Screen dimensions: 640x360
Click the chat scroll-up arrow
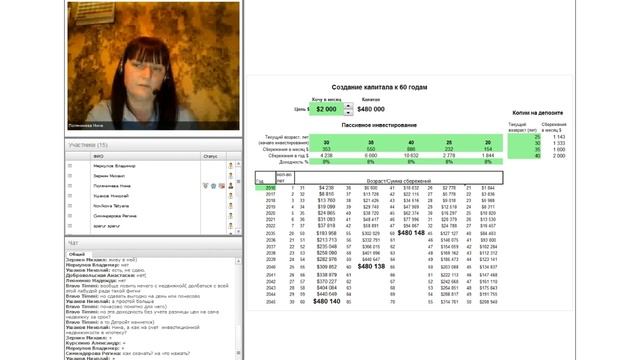[238, 261]
